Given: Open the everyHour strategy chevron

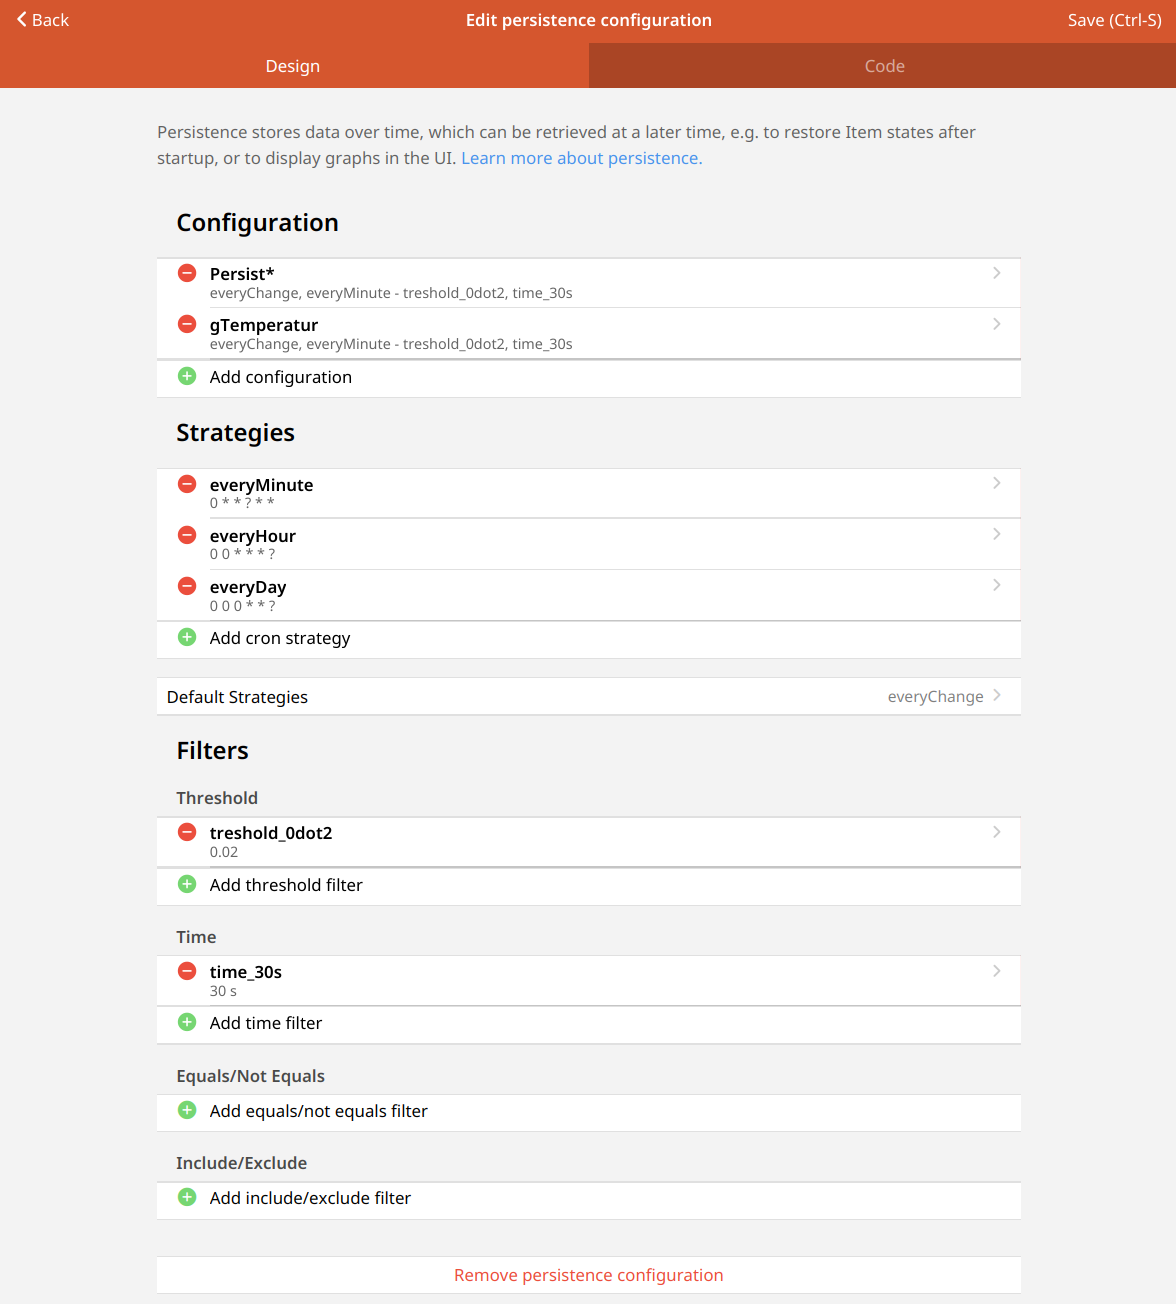Looking at the screenshot, I should [x=996, y=534].
